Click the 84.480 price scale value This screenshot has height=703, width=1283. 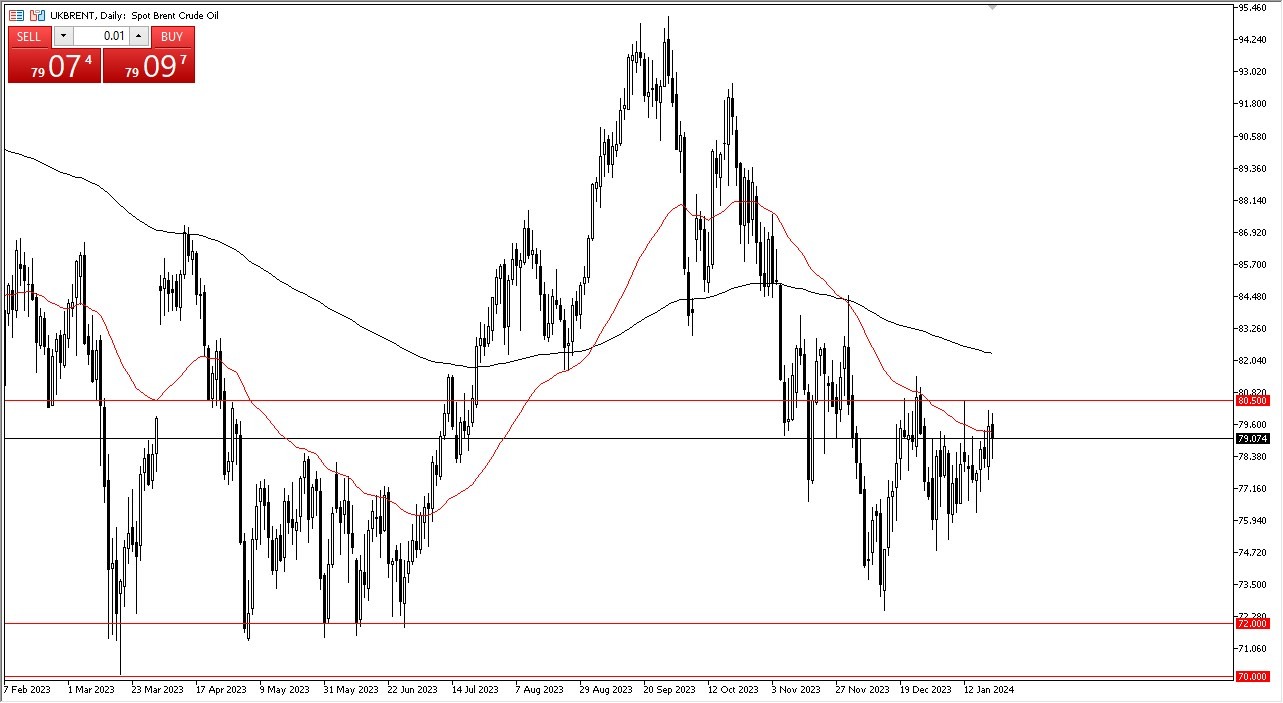coord(1254,296)
